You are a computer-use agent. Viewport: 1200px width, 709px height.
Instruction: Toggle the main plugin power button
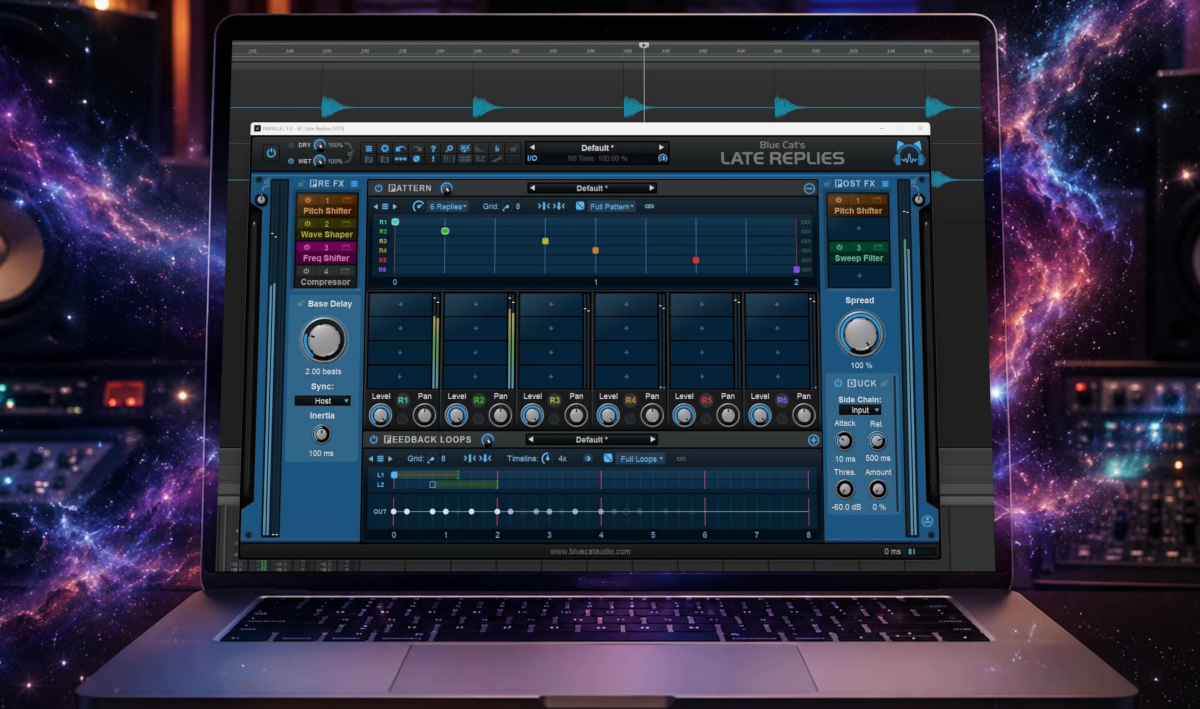point(271,153)
